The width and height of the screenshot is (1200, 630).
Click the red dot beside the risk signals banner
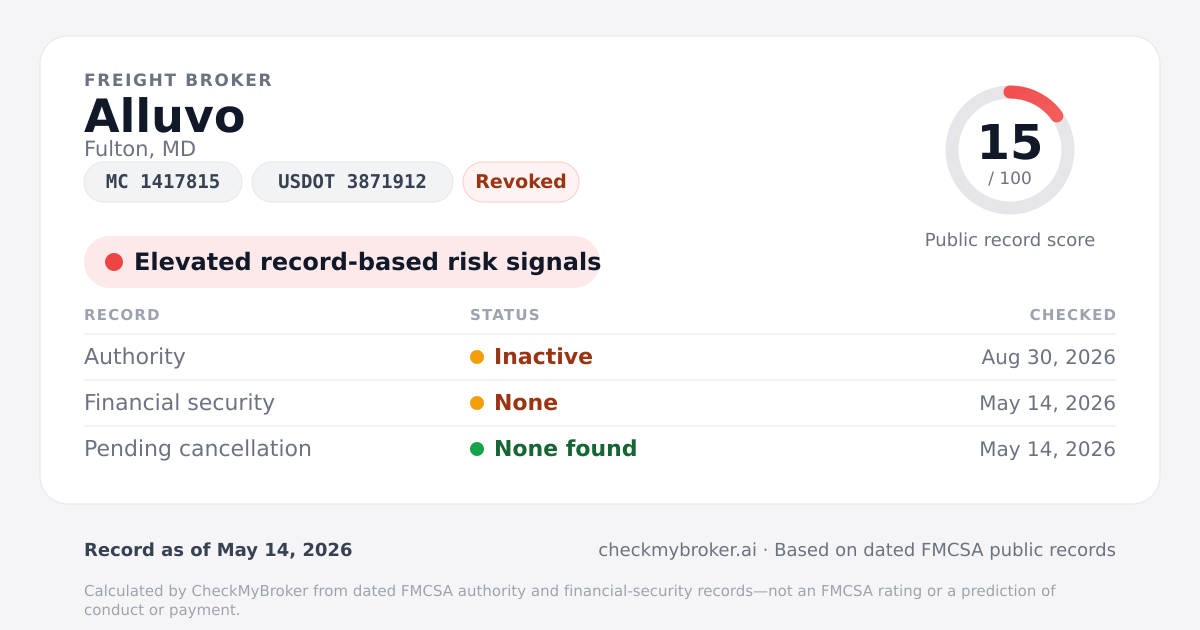[x=114, y=262]
